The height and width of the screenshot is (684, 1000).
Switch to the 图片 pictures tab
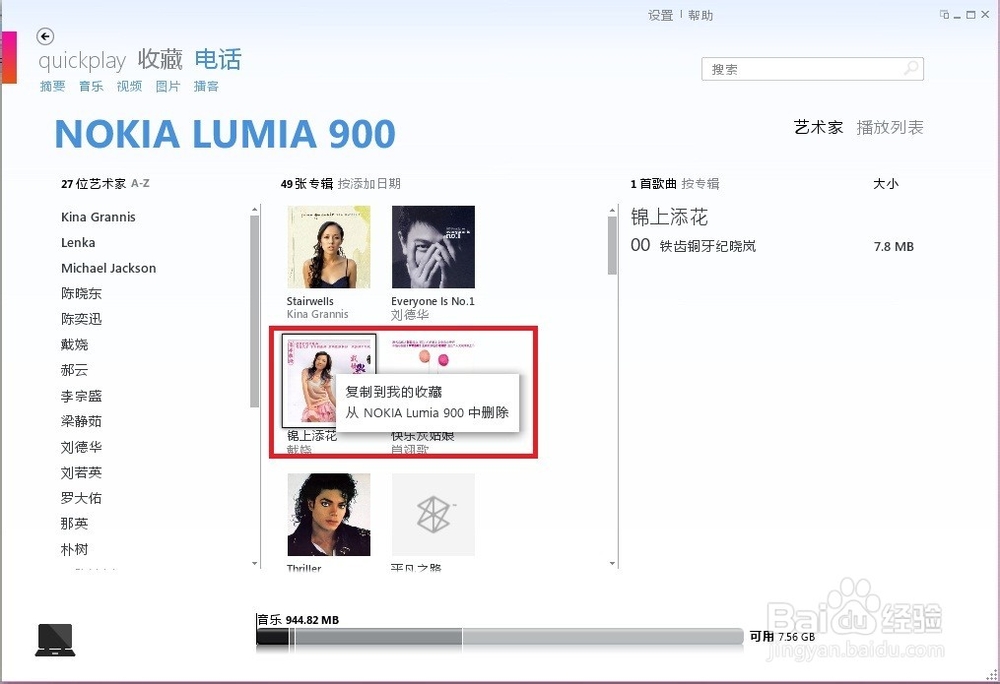168,86
